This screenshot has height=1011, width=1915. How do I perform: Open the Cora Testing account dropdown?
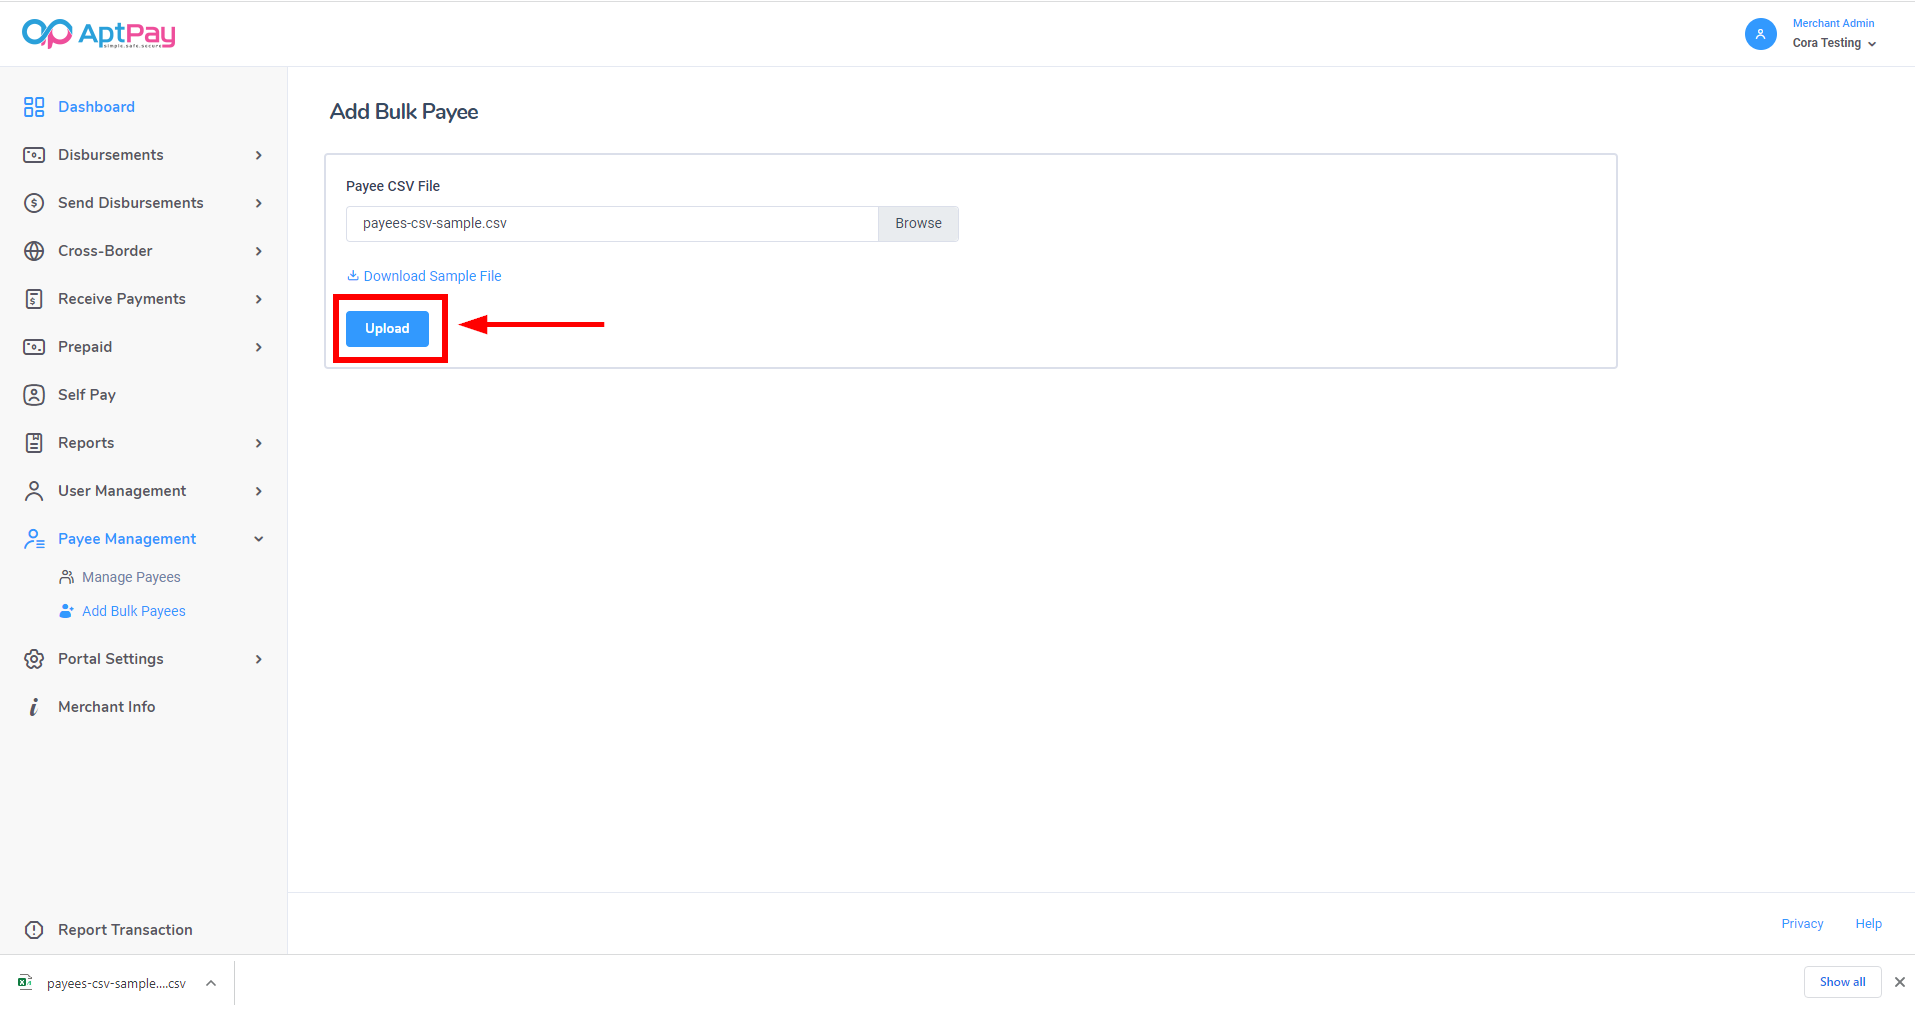click(x=1834, y=43)
